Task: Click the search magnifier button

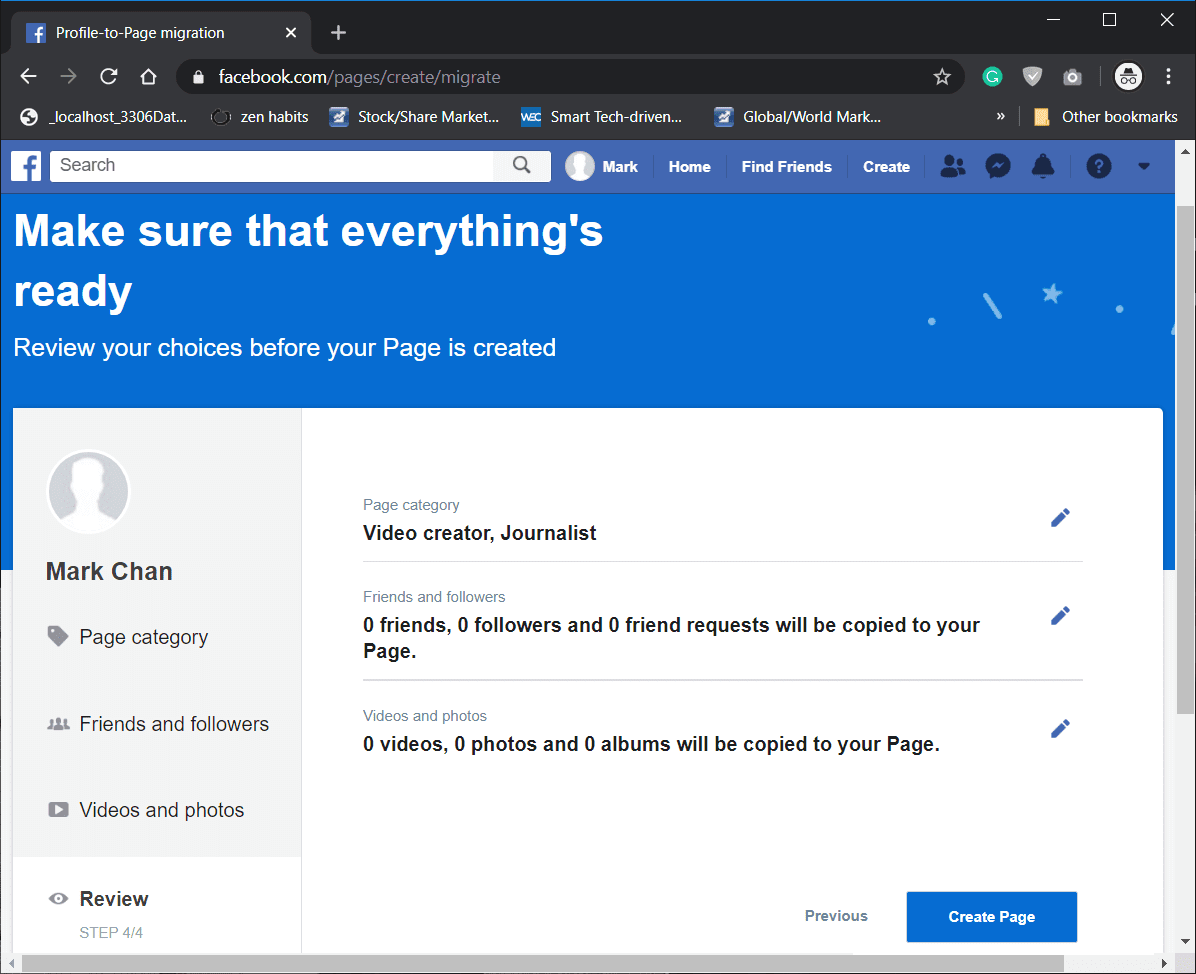Action: (x=521, y=166)
